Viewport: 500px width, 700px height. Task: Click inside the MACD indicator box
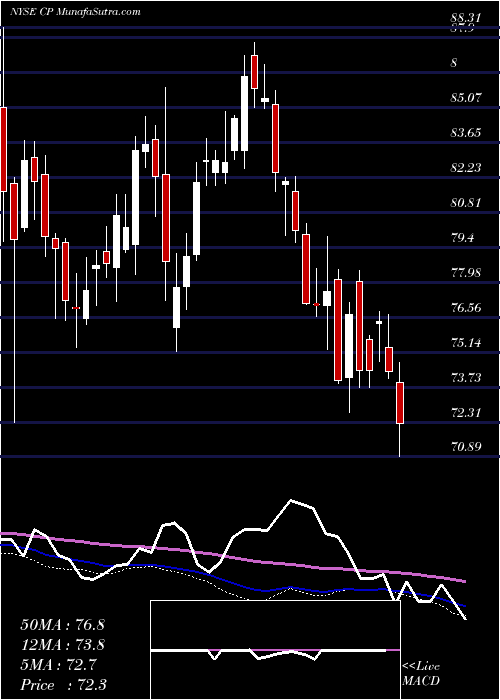pos(275,650)
